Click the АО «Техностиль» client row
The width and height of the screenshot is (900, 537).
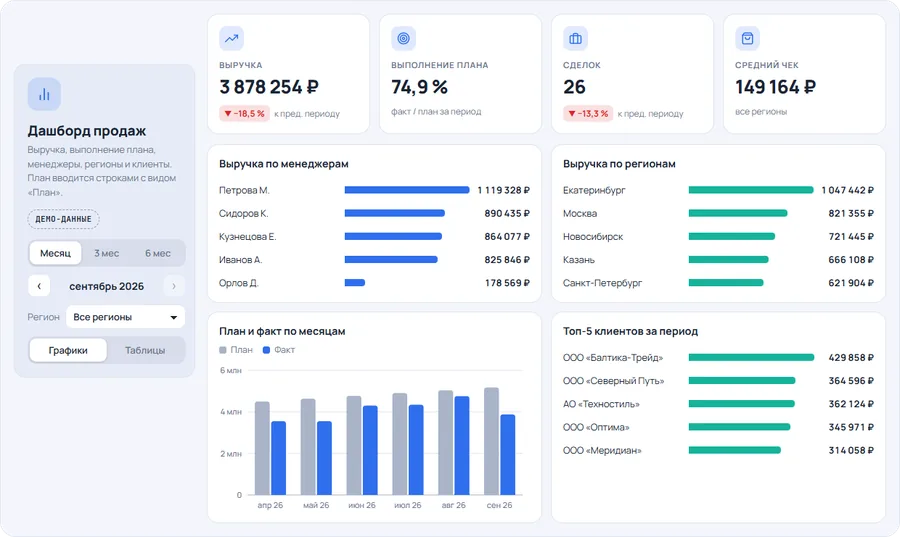point(719,404)
